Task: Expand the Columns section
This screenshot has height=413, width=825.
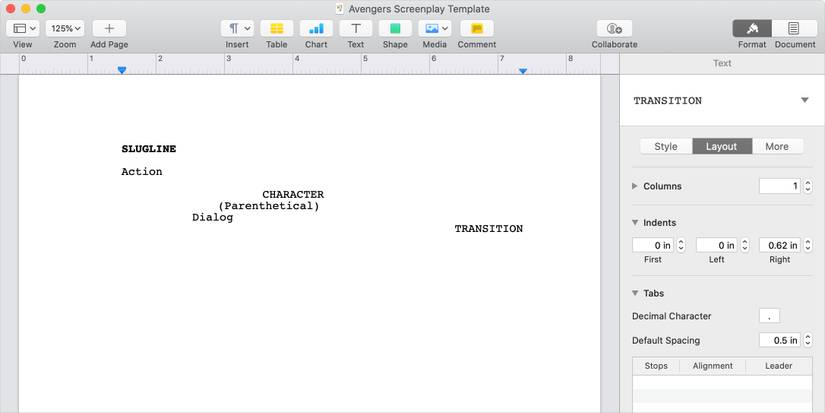Action: [x=635, y=187]
